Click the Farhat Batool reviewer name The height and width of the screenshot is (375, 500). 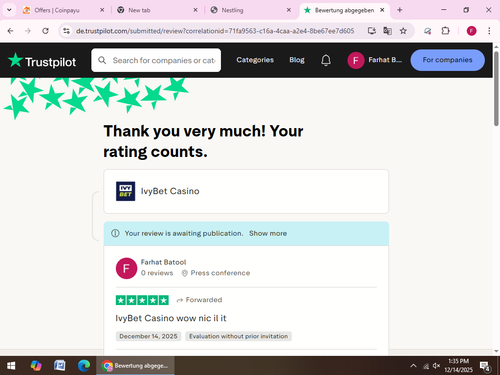(x=163, y=262)
